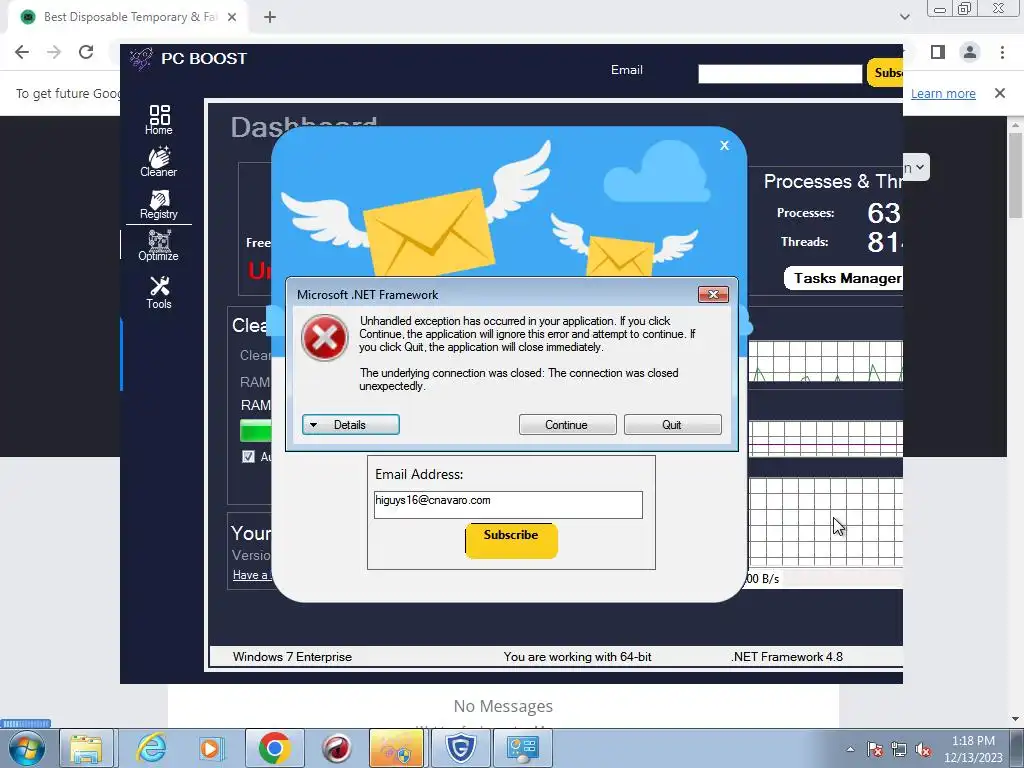Viewport: 1024px width, 768px height.
Task: Switch to PC Boost taskbar button
Action: [x=396, y=748]
